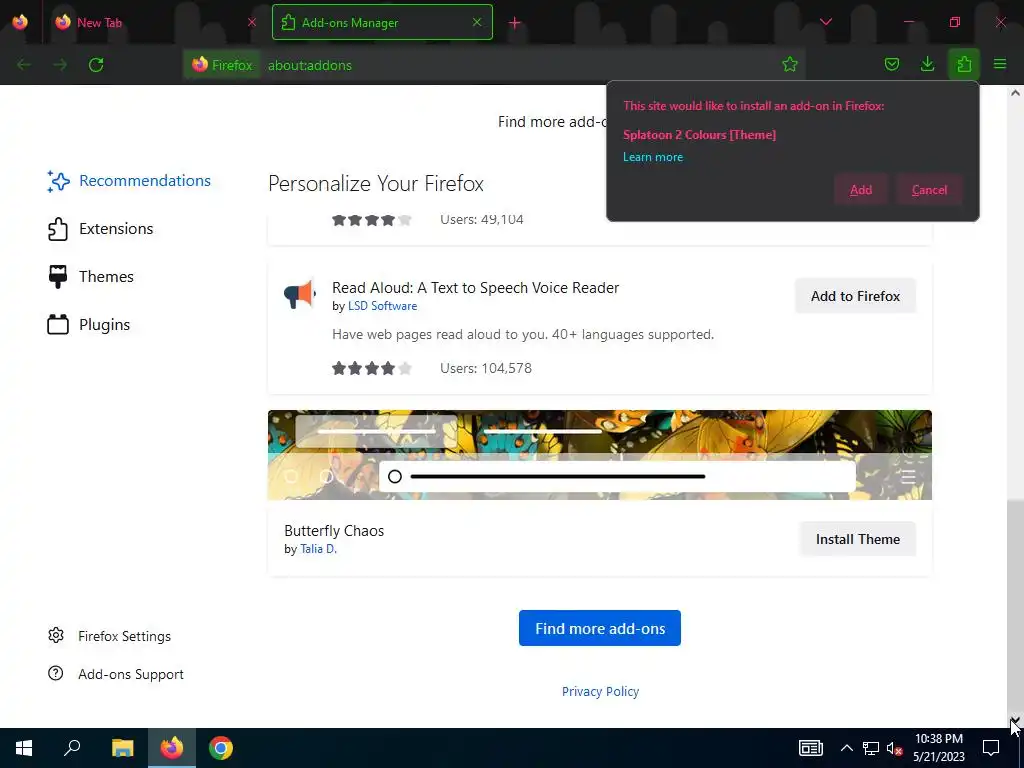The width and height of the screenshot is (1024, 768).
Task: Cancel the add-on installation prompt
Action: [x=929, y=189]
